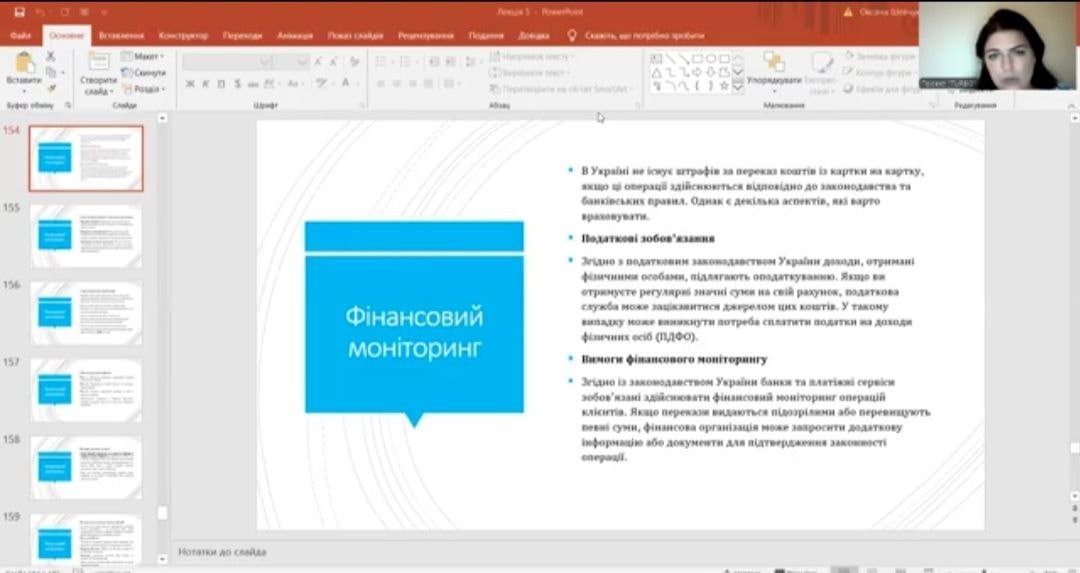Viewport: 1080px width, 573px height.
Task: Select slide thumbnail 157
Action: click(x=86, y=390)
